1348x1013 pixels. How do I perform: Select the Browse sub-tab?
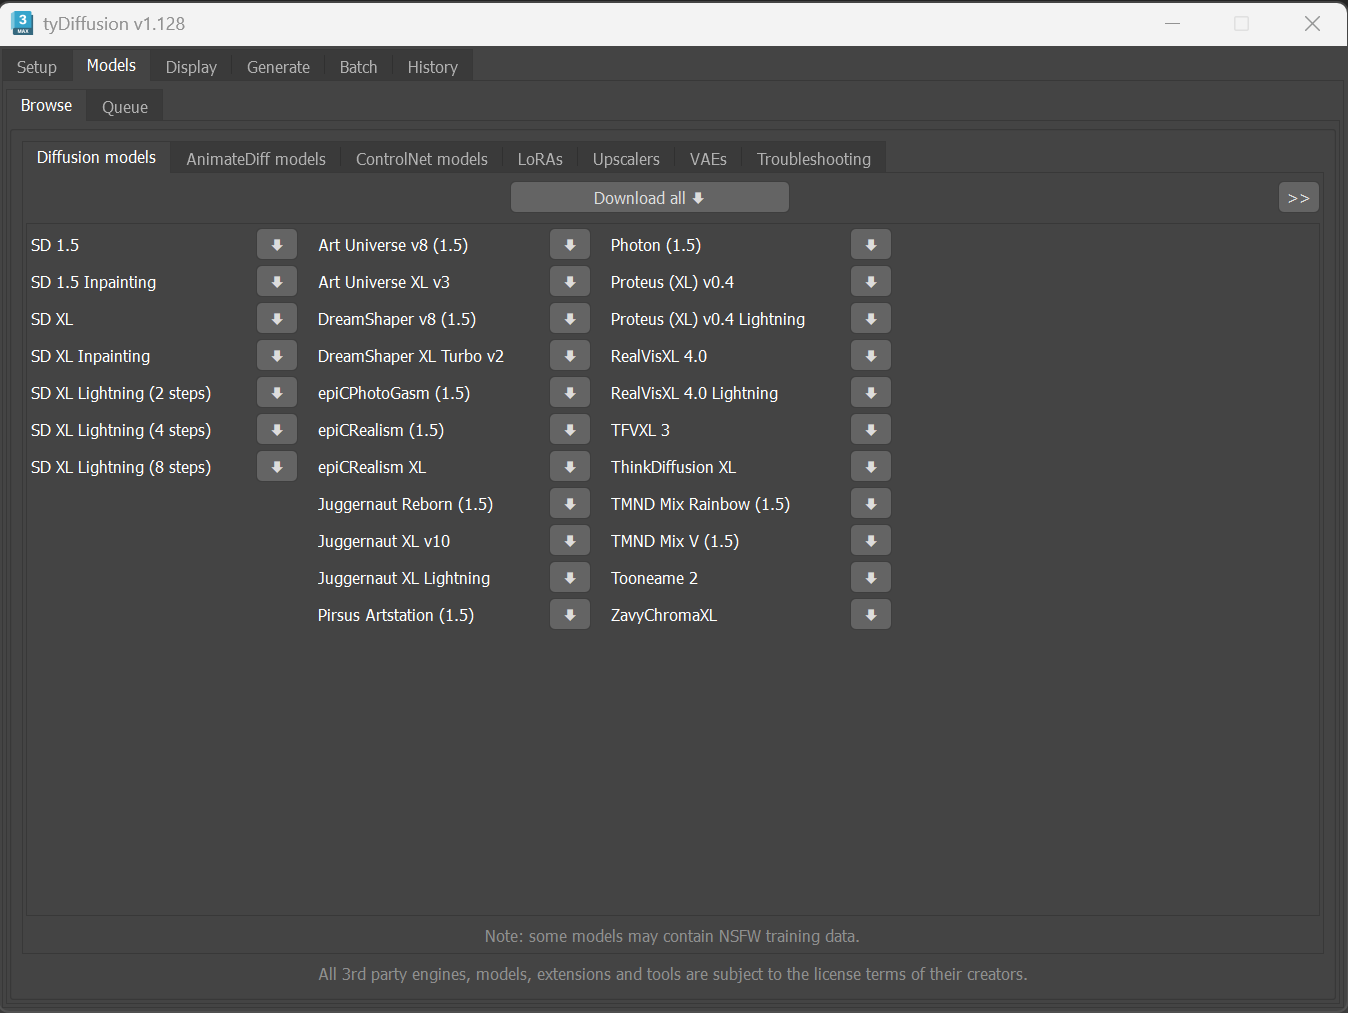pos(46,105)
